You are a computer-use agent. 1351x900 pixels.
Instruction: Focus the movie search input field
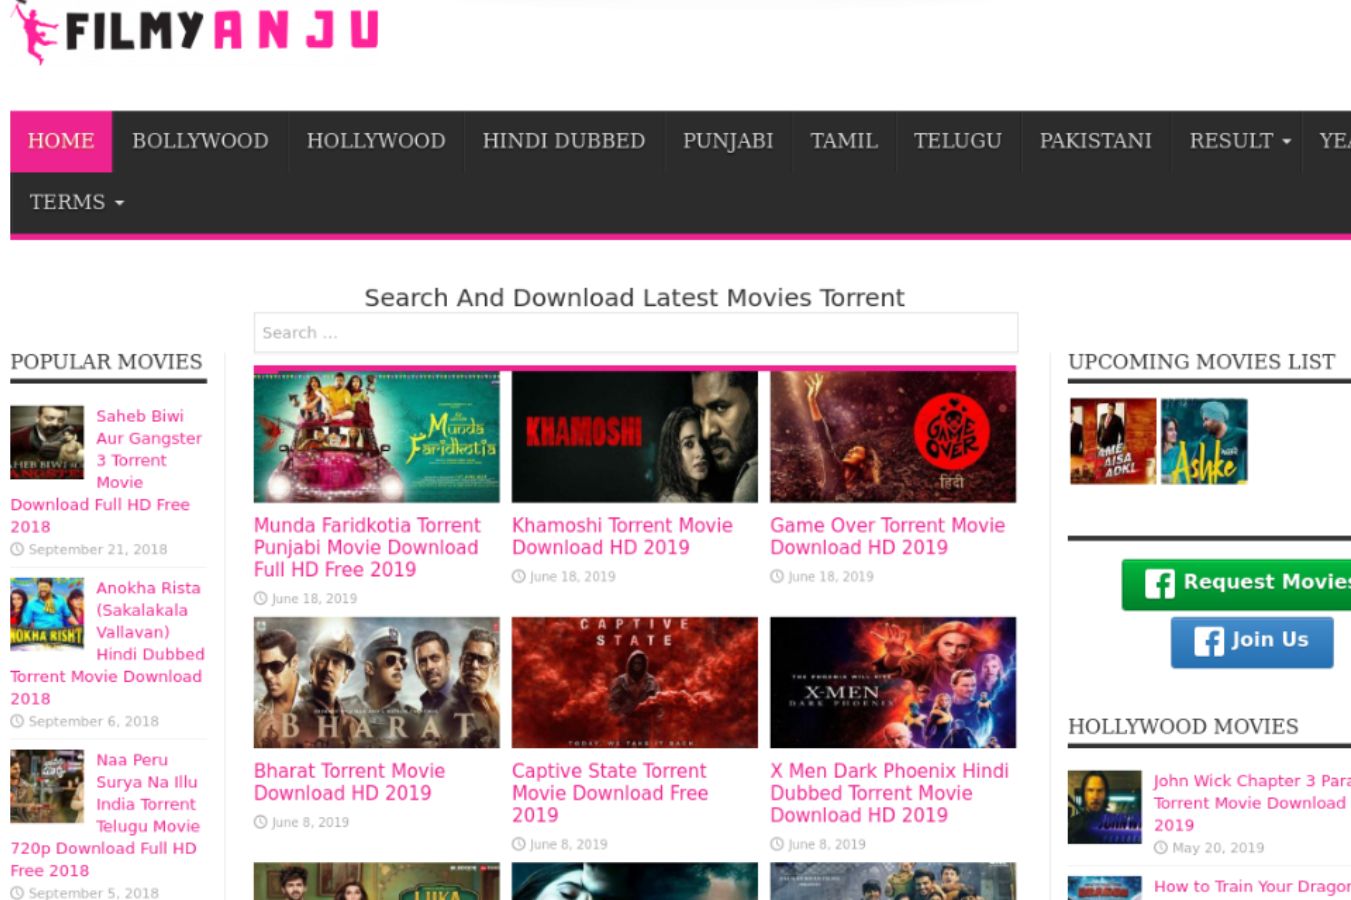[636, 333]
